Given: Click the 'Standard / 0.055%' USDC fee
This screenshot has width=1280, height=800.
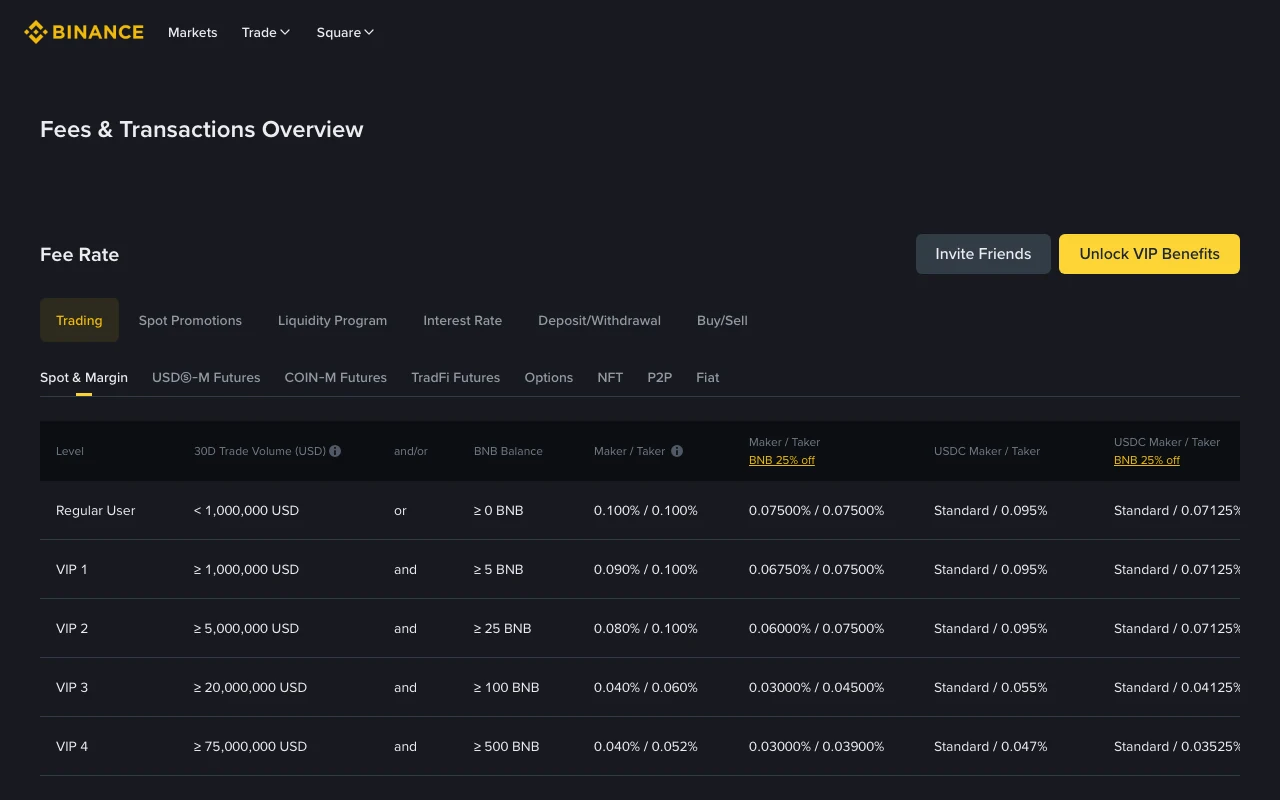Looking at the screenshot, I should (x=991, y=687).
